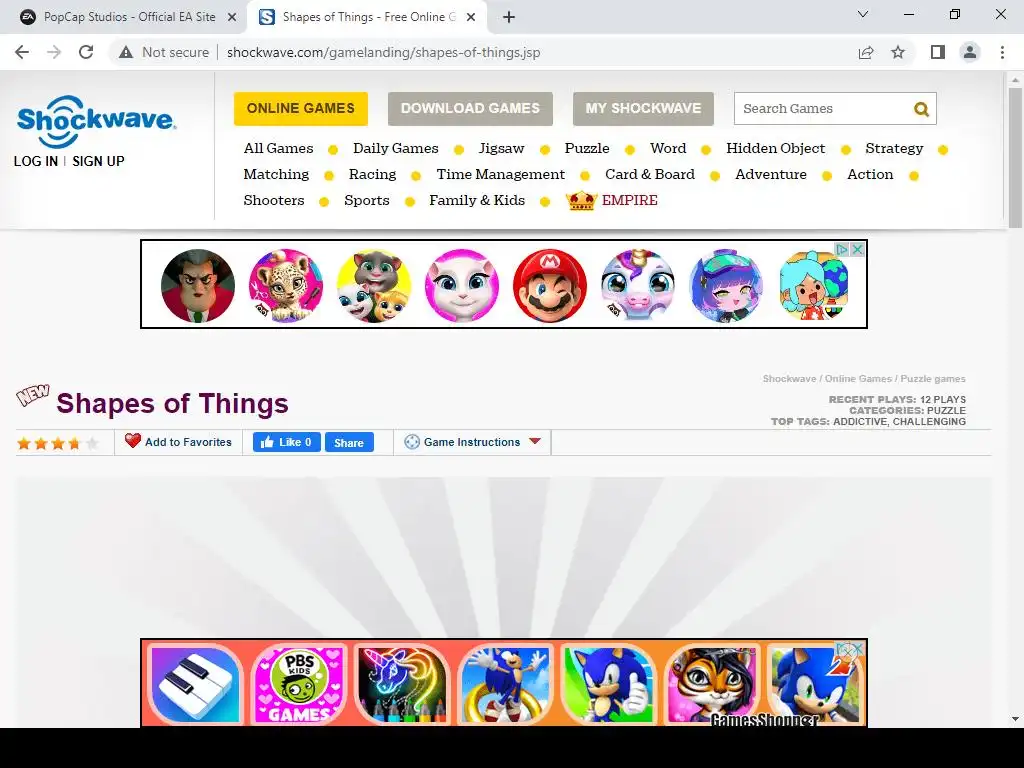The width and height of the screenshot is (1024, 768).
Task: Open the Online Games breadcrumb link
Action: [857, 379]
